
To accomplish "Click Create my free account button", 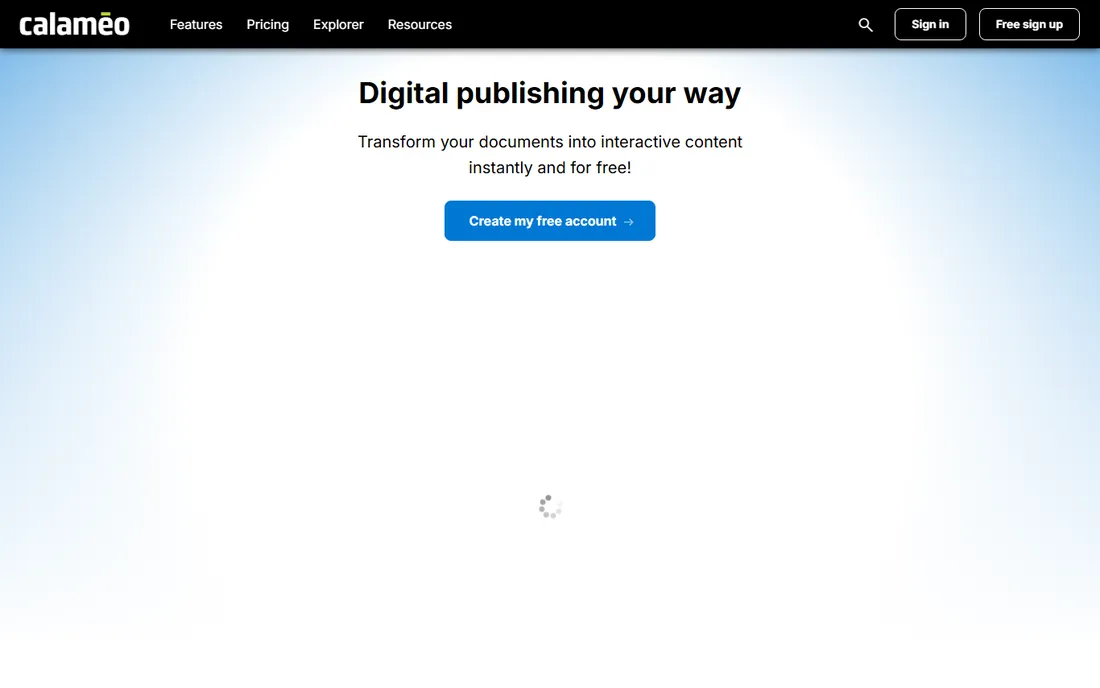I will coord(550,221).
